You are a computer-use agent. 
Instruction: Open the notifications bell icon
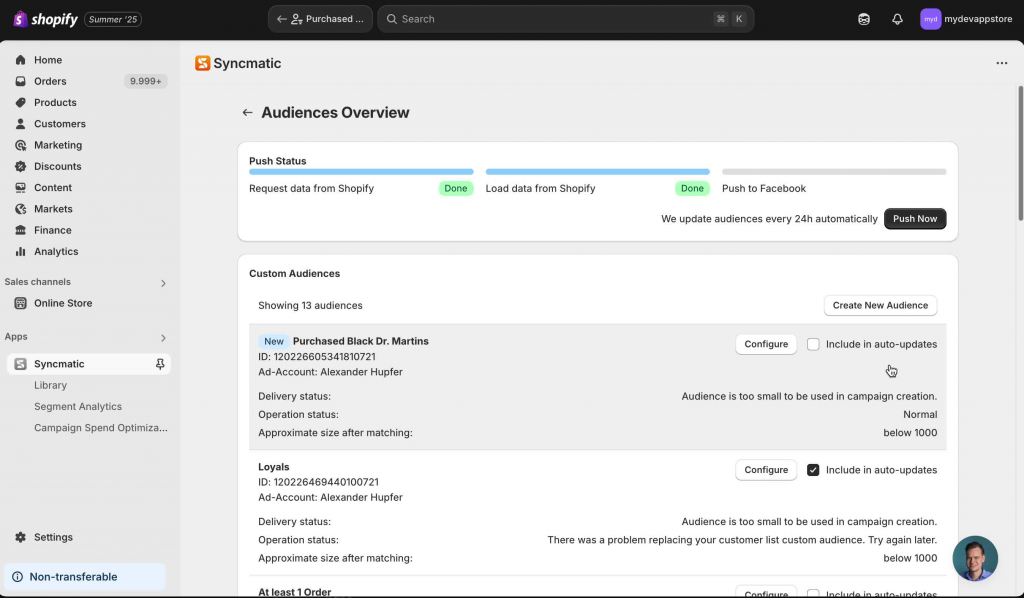tap(897, 19)
